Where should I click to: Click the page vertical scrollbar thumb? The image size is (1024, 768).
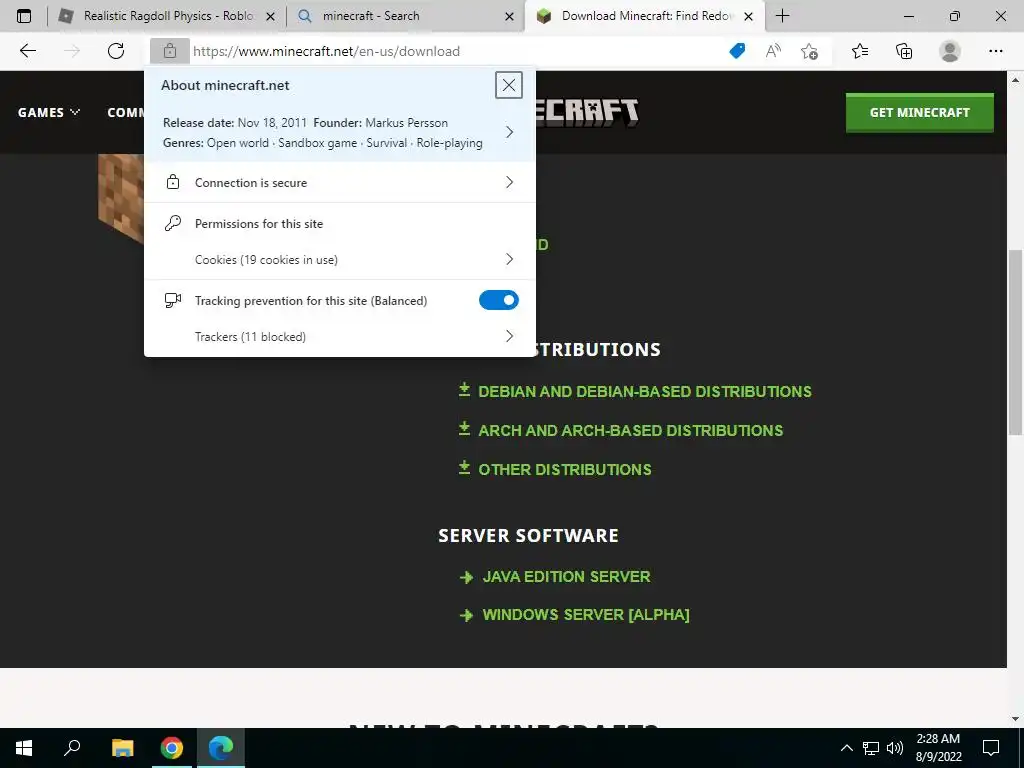point(1016,342)
